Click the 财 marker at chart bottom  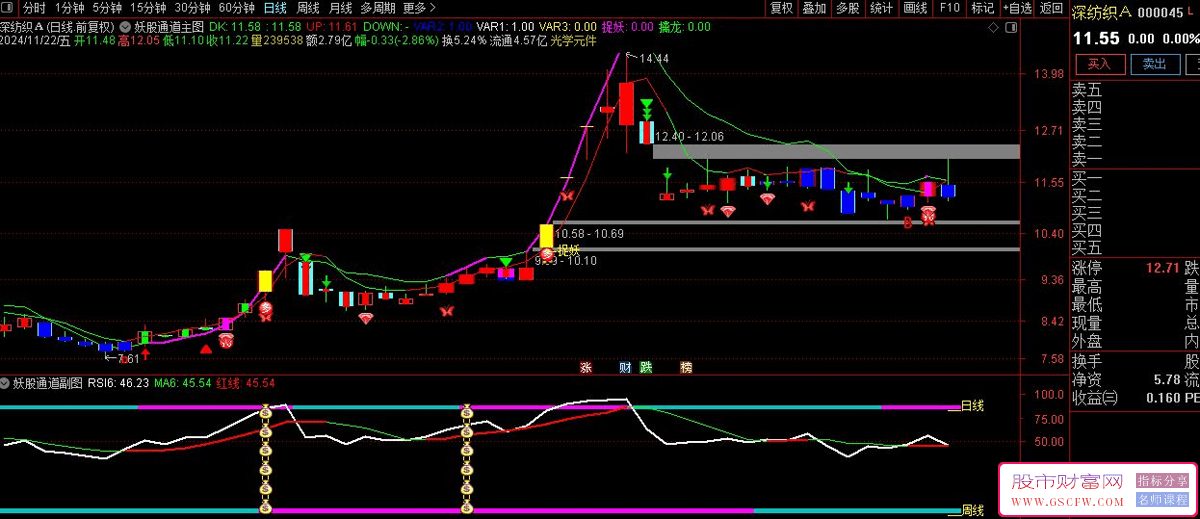click(625, 367)
